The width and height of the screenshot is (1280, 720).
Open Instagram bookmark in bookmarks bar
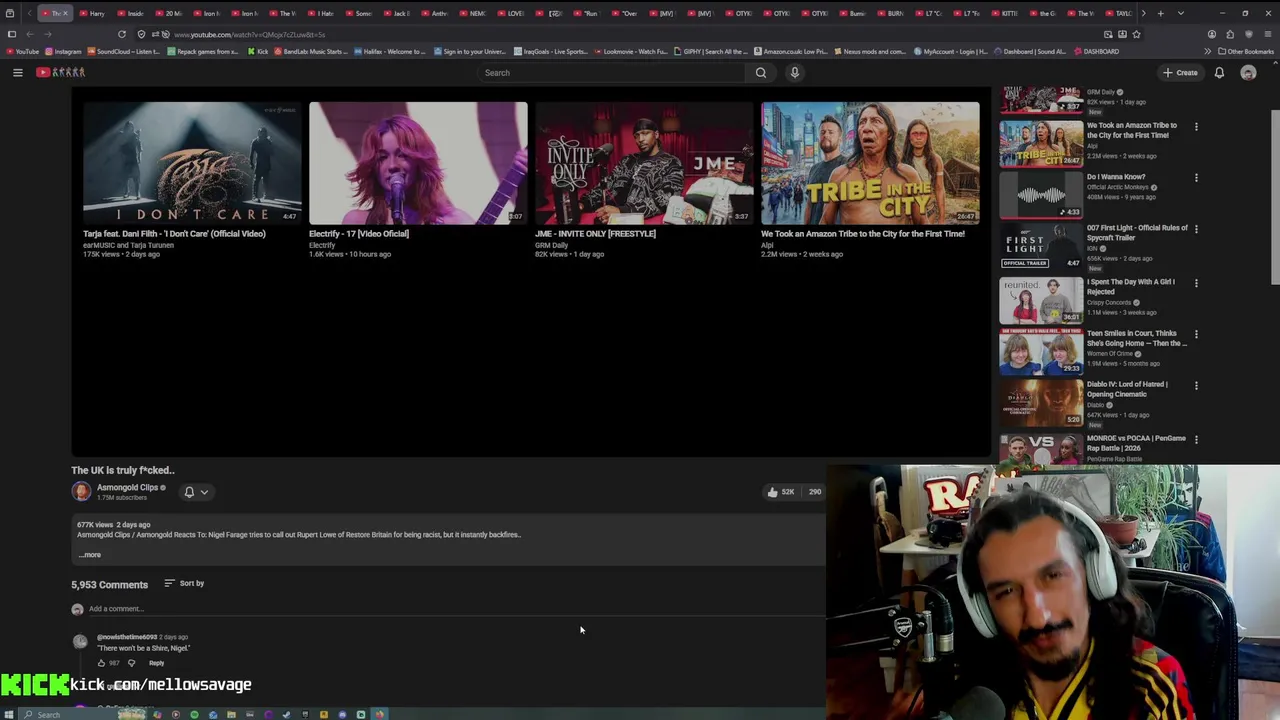tap(63, 51)
